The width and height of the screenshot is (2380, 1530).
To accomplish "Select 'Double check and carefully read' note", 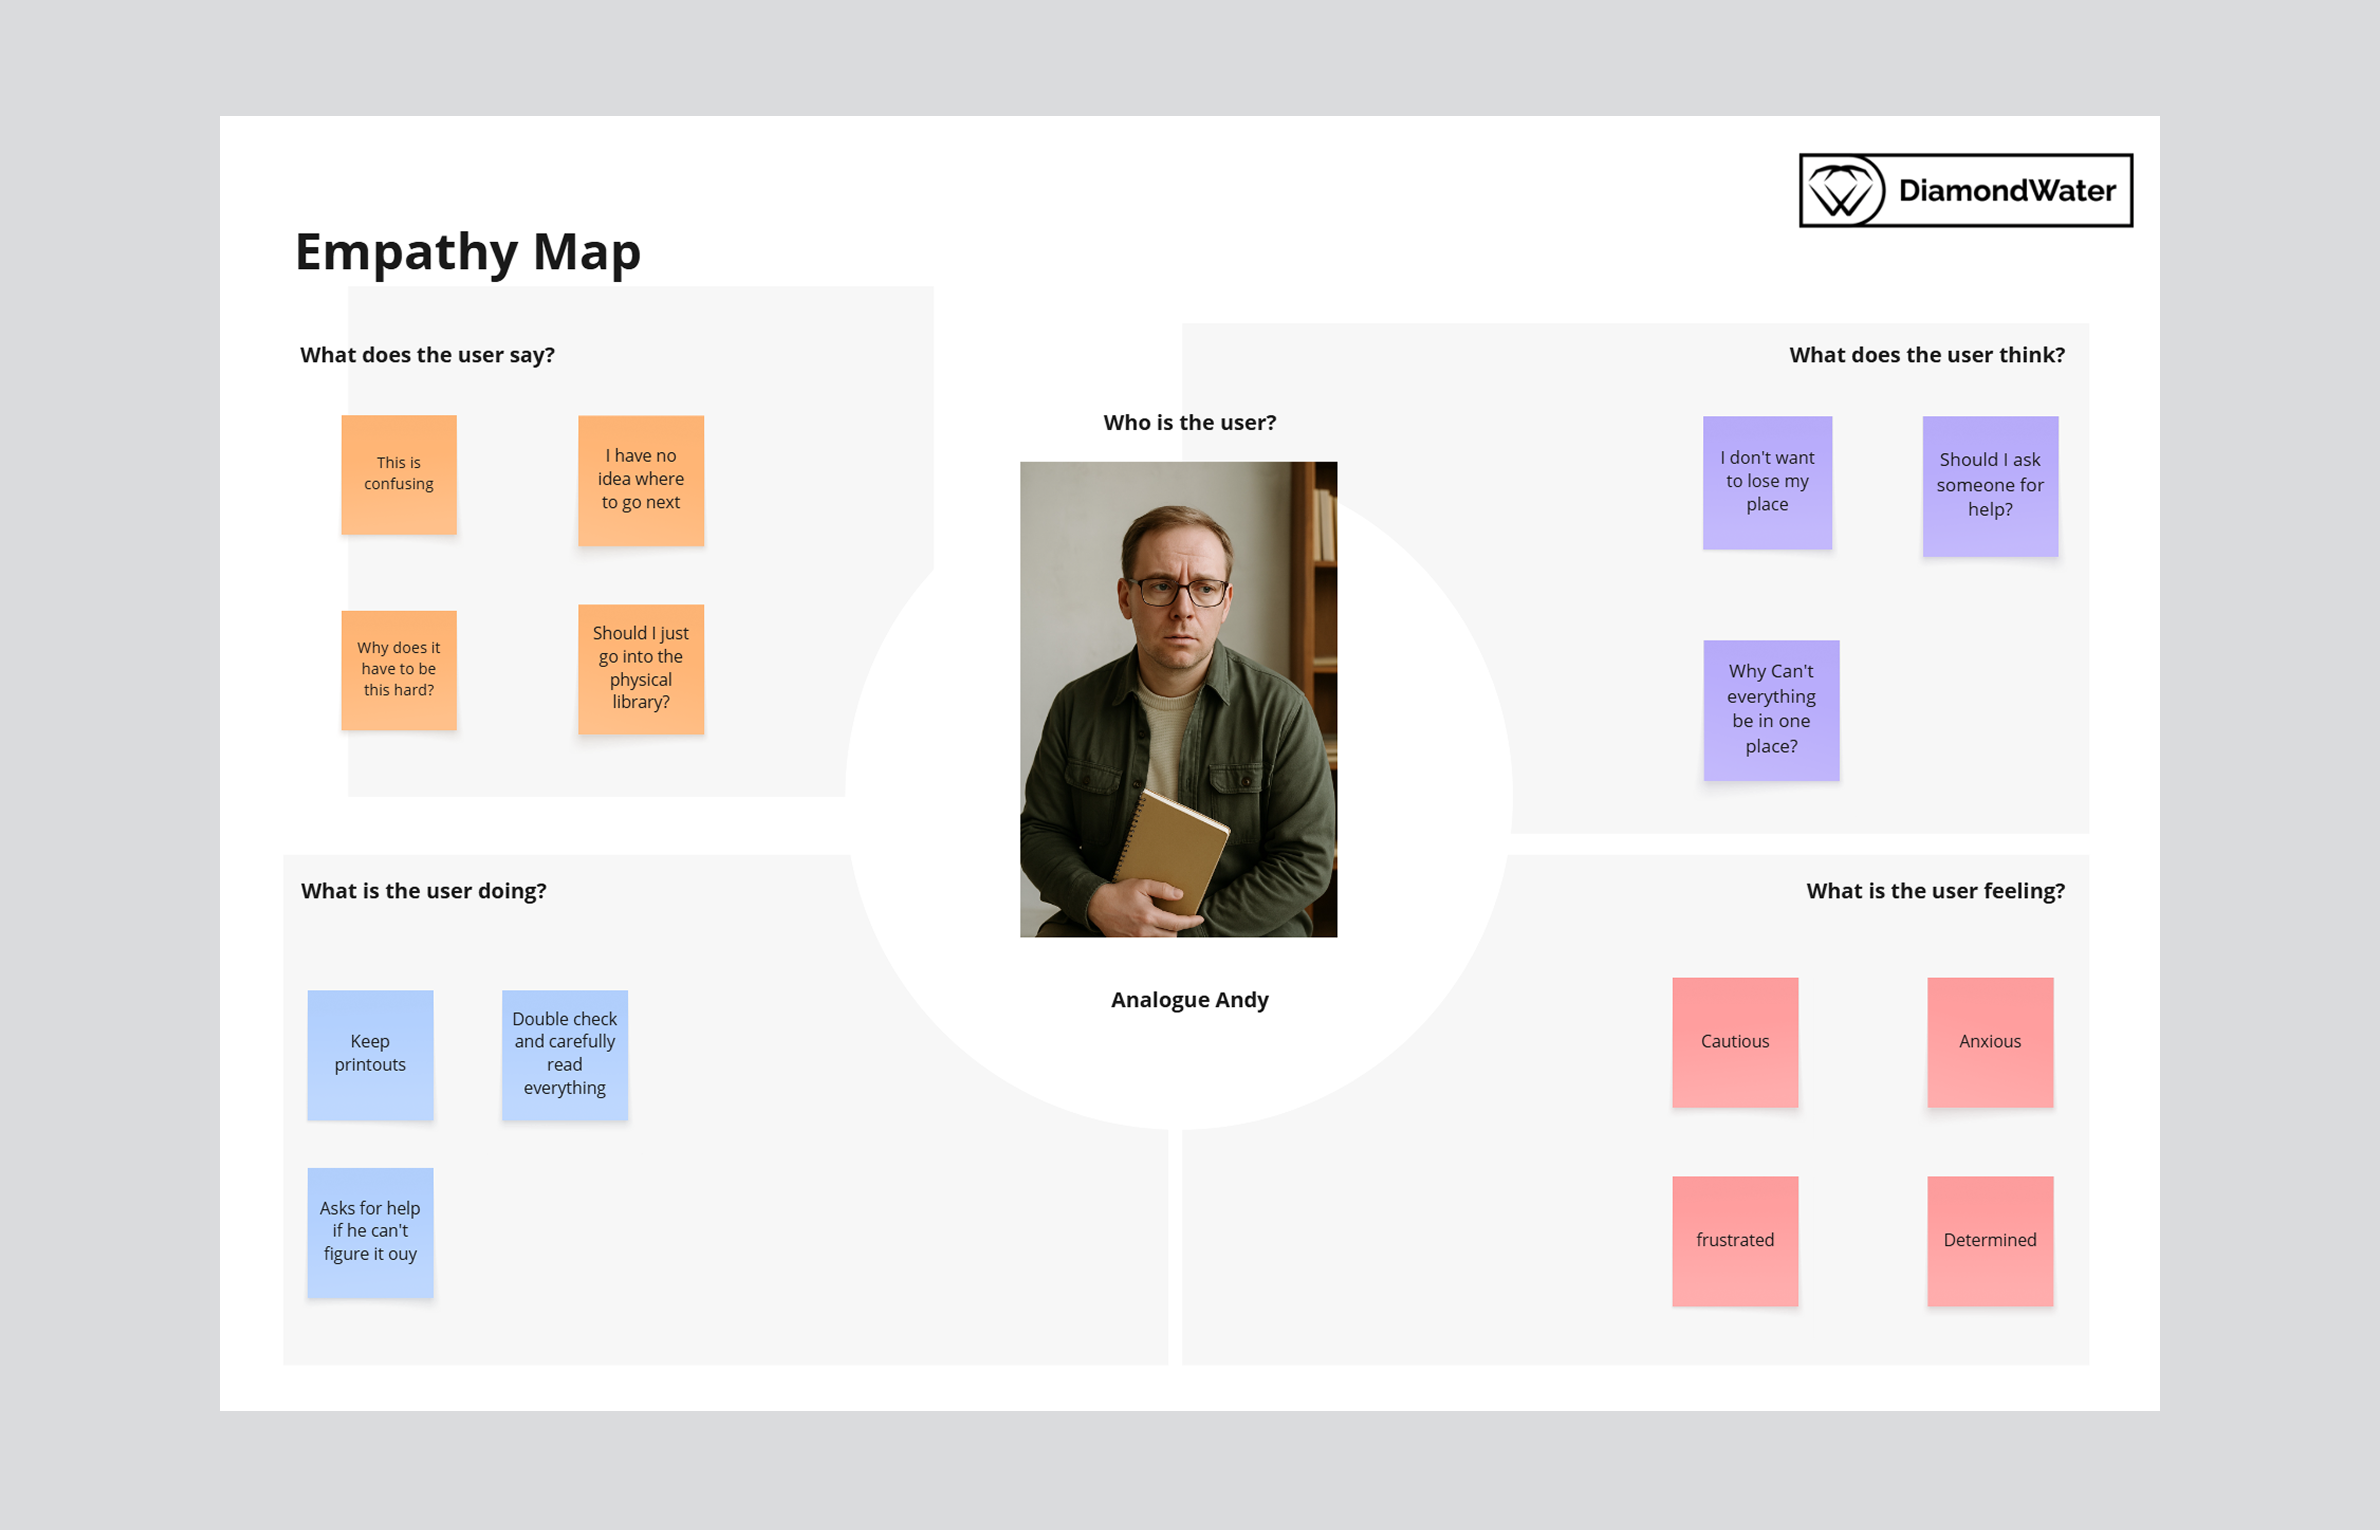I will pos(564,1054).
